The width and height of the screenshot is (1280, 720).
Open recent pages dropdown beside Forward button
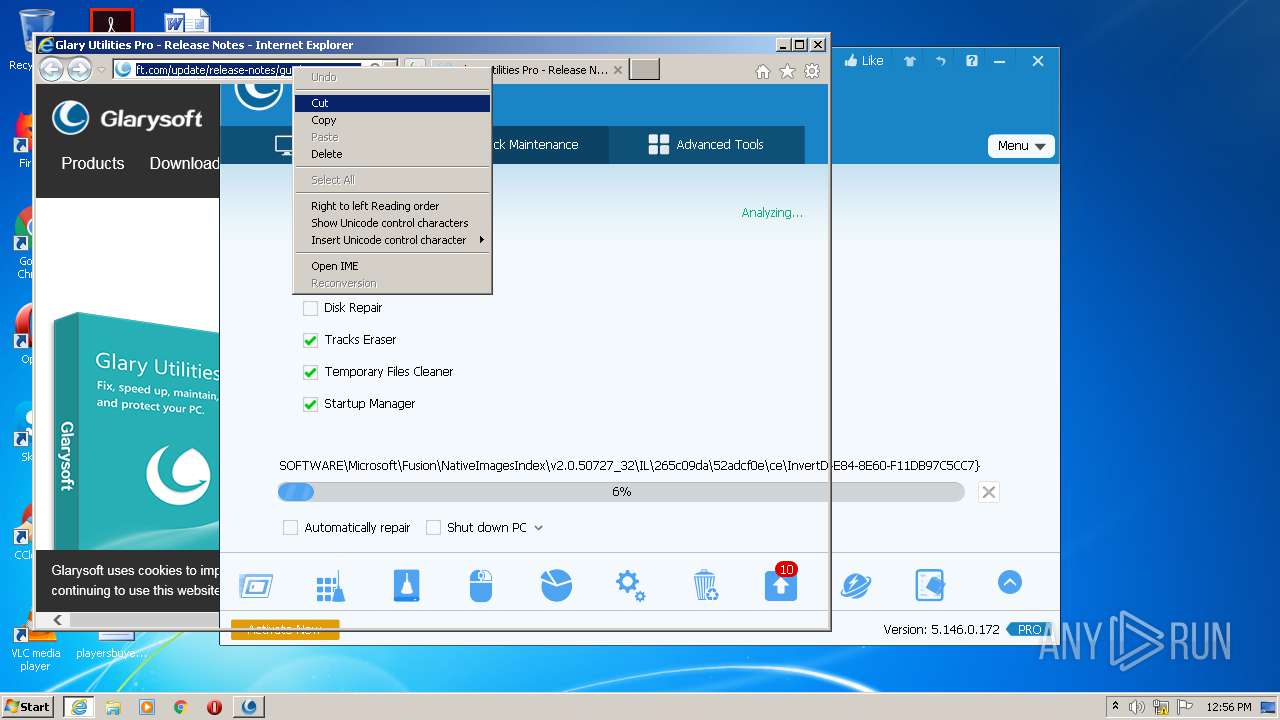tap(101, 70)
